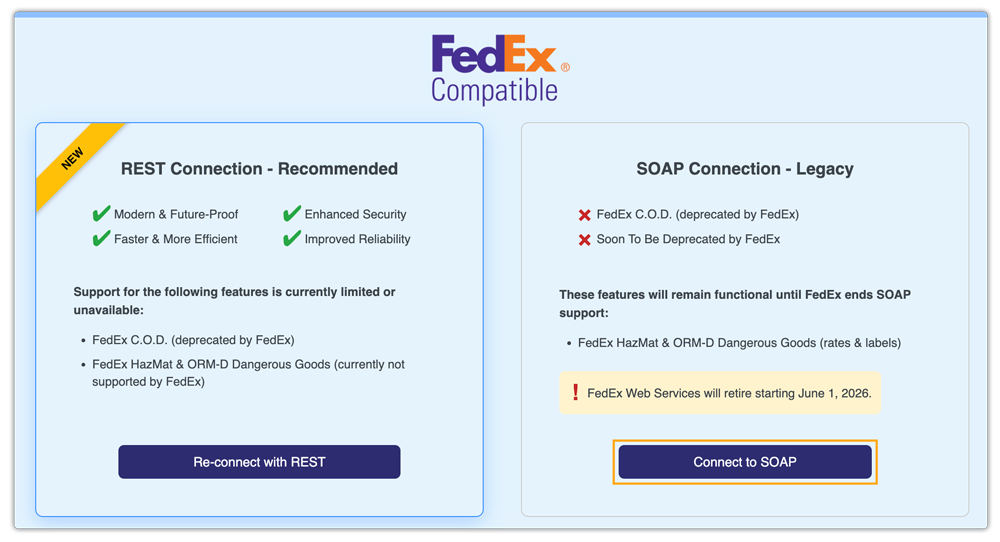Click red X beside FedEx C.O.D.

click(x=584, y=214)
